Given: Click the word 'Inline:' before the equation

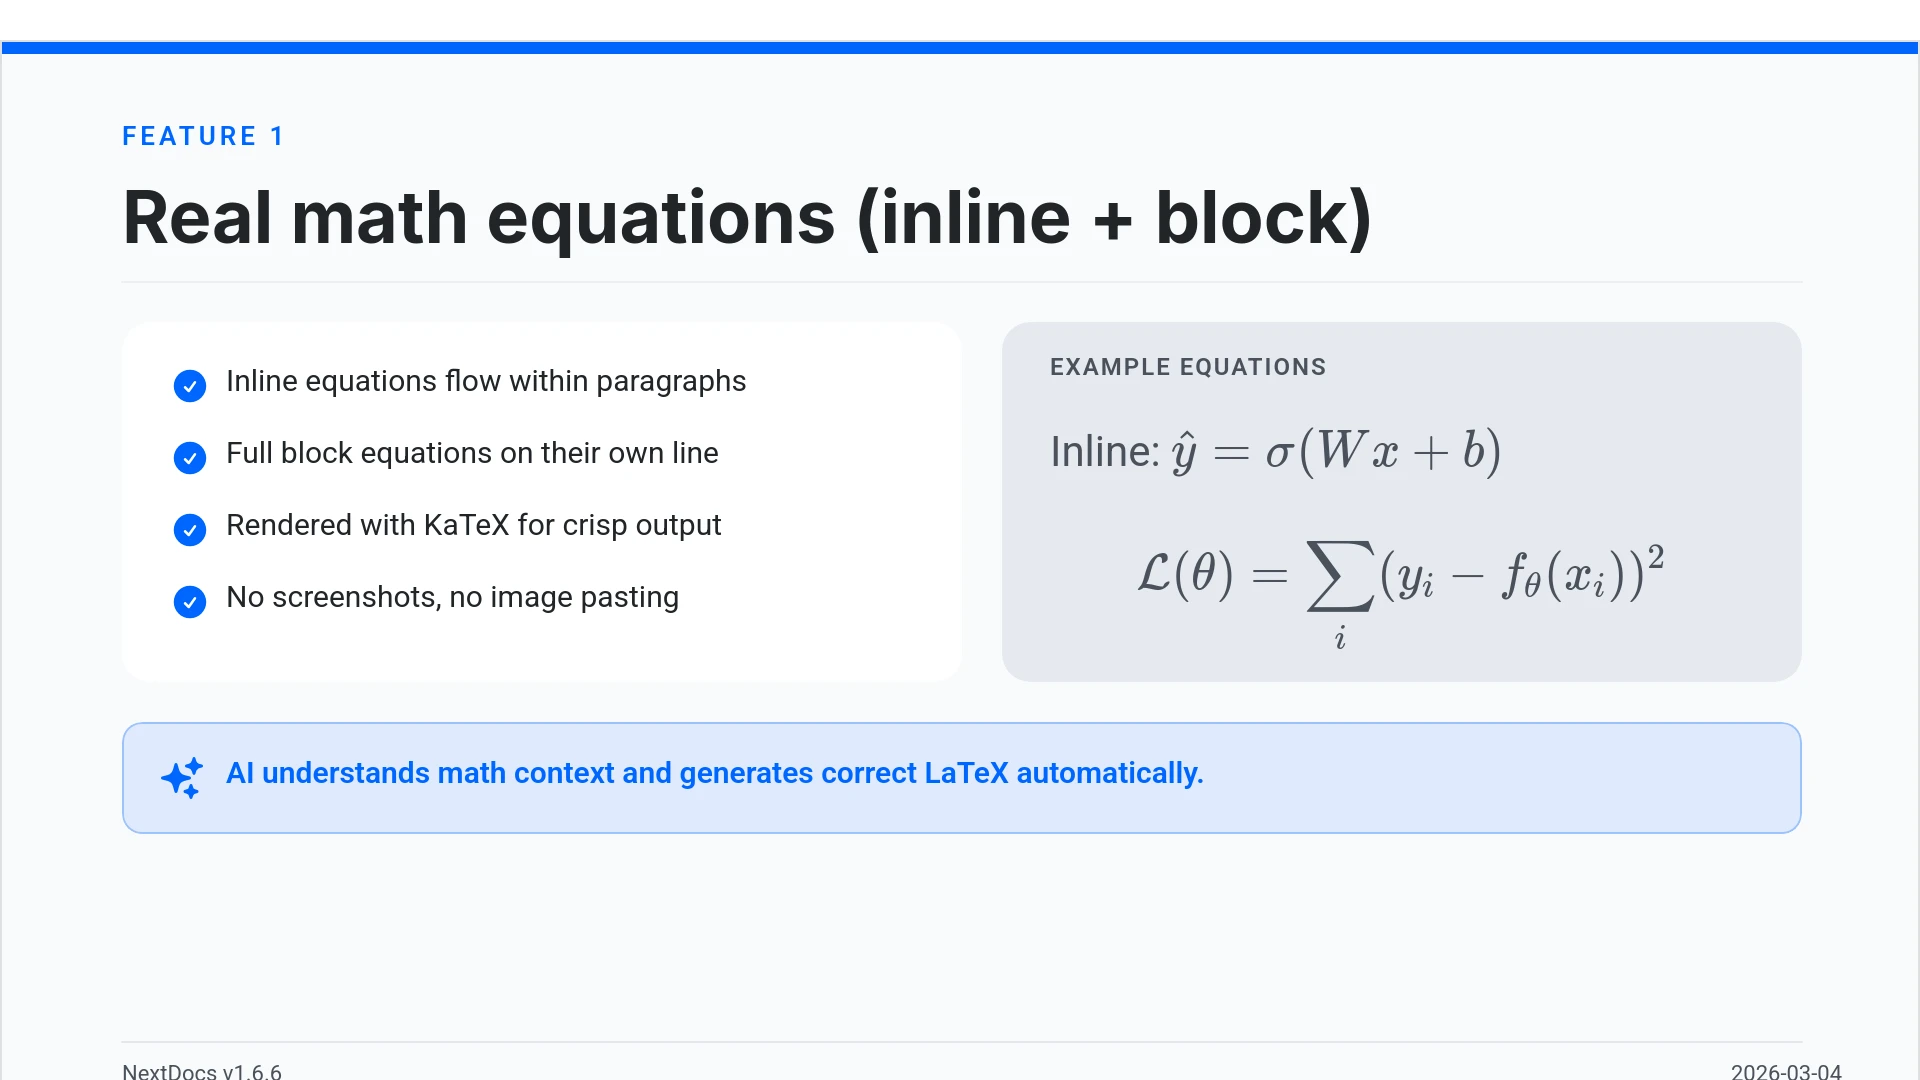Looking at the screenshot, I should [1104, 452].
